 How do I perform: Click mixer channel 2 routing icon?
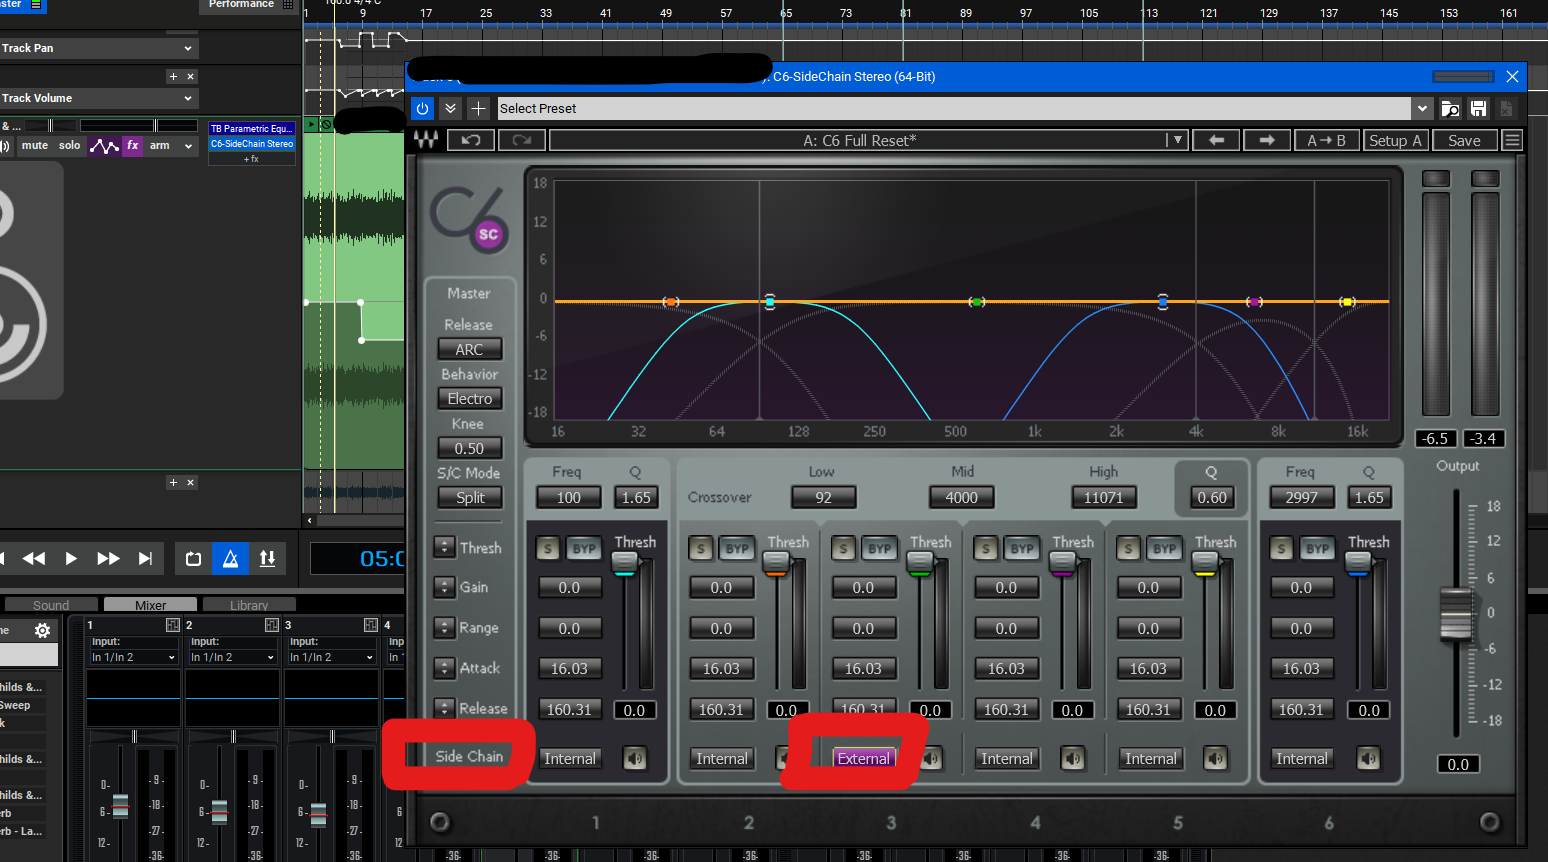point(271,625)
